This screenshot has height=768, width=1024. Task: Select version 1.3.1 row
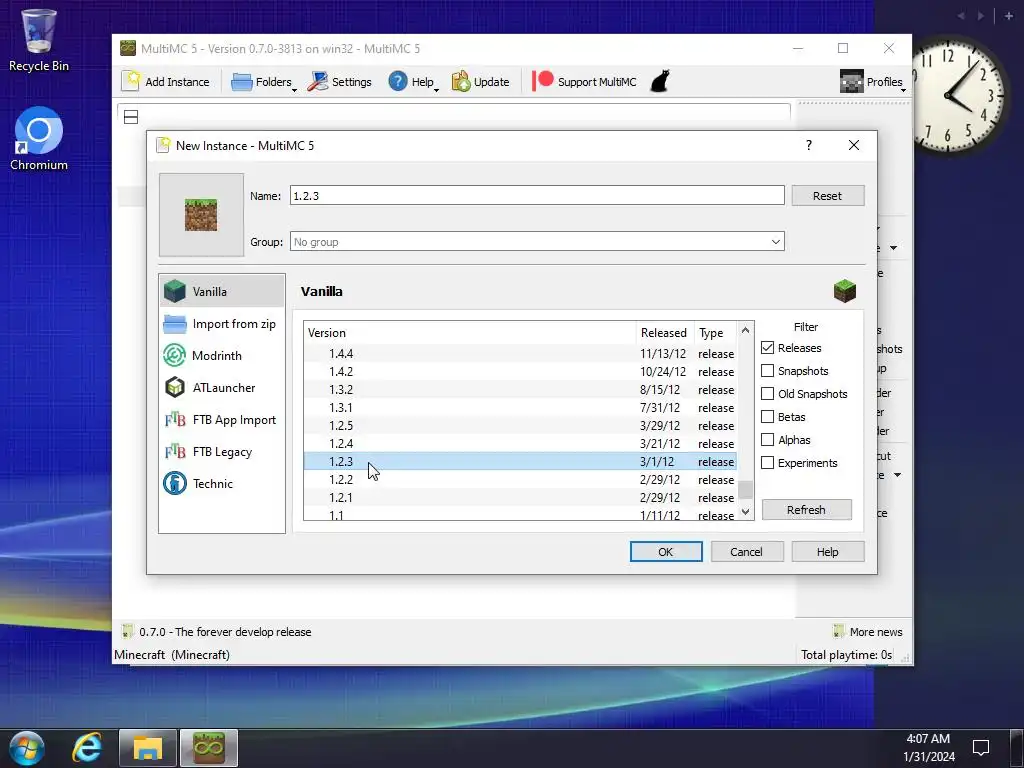[x=520, y=408]
